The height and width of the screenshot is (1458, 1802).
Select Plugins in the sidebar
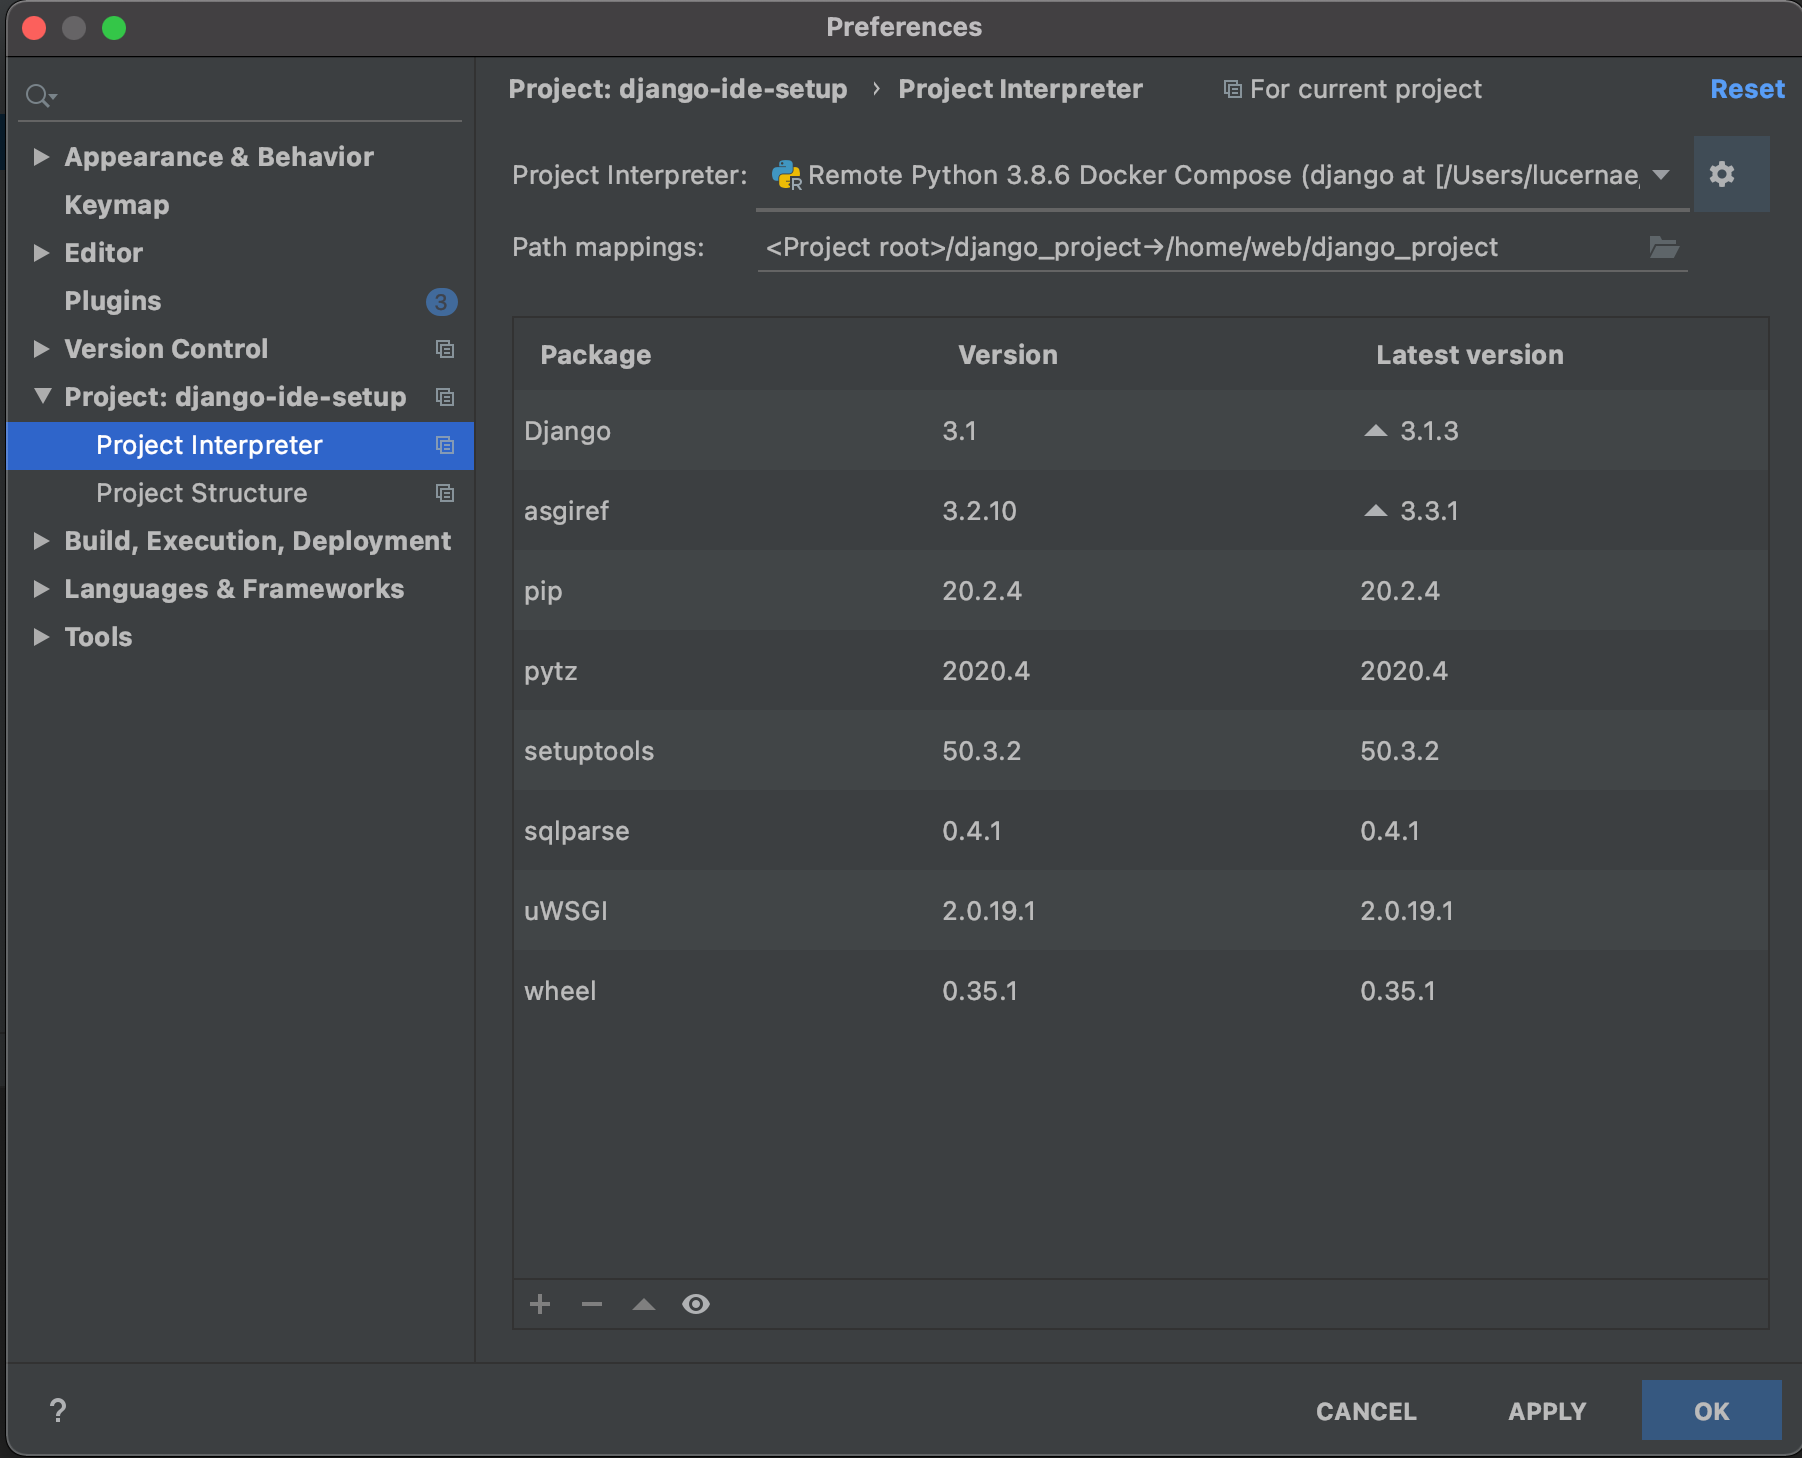pos(113,301)
